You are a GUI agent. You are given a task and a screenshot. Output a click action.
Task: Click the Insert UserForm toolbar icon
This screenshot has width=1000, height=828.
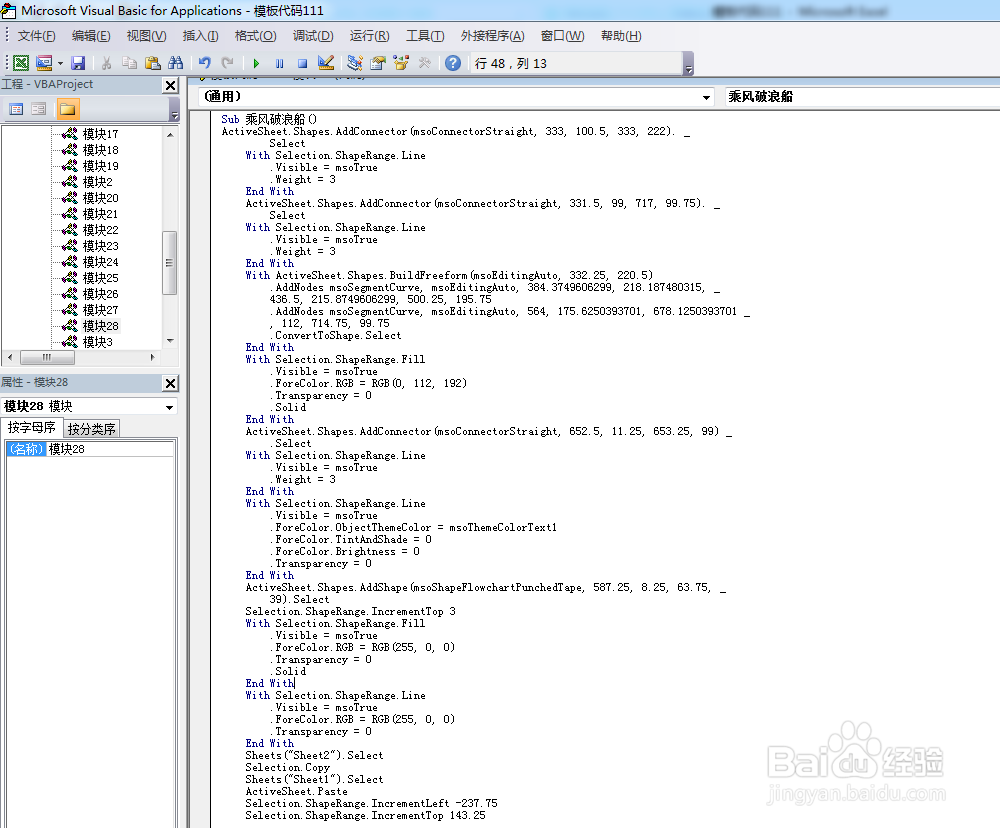44,63
